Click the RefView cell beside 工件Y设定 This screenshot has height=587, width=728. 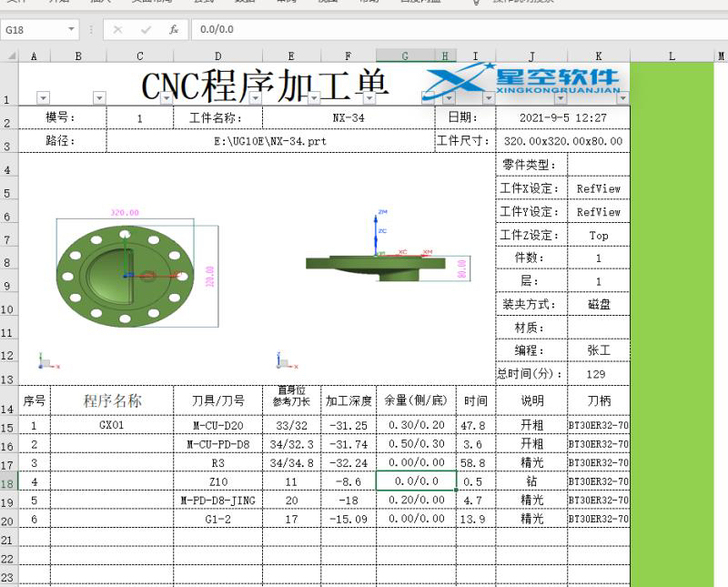pyautogui.click(x=598, y=212)
